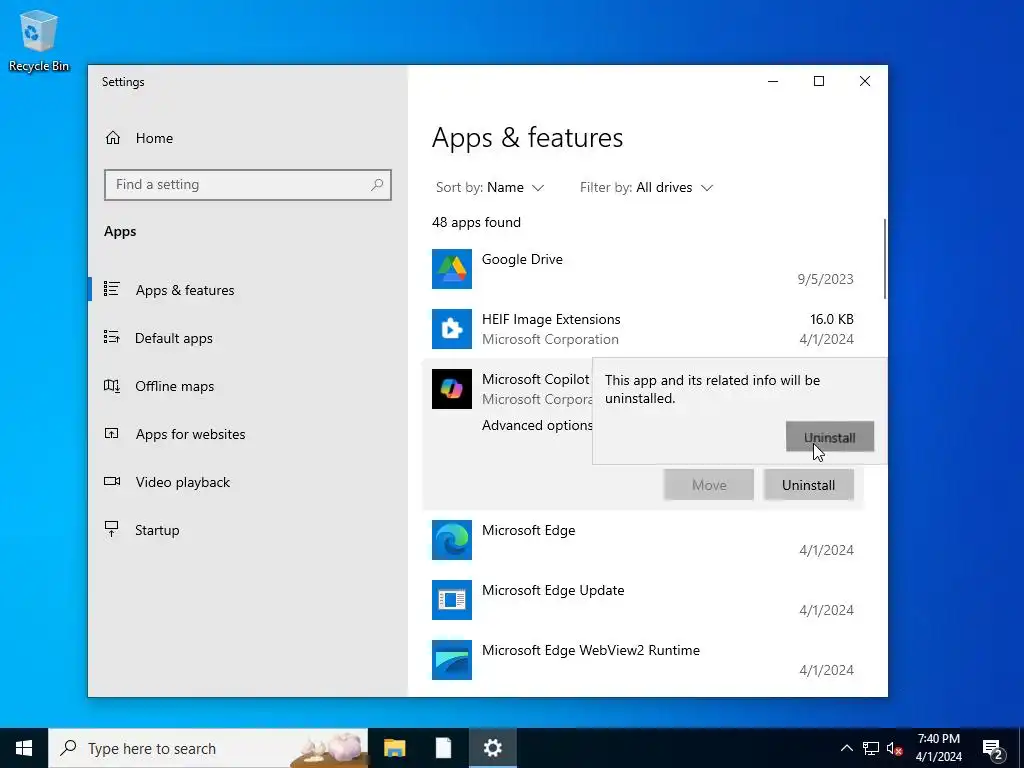Image resolution: width=1024 pixels, height=768 pixels.
Task: Go to Apps for websites page
Action: (x=190, y=434)
